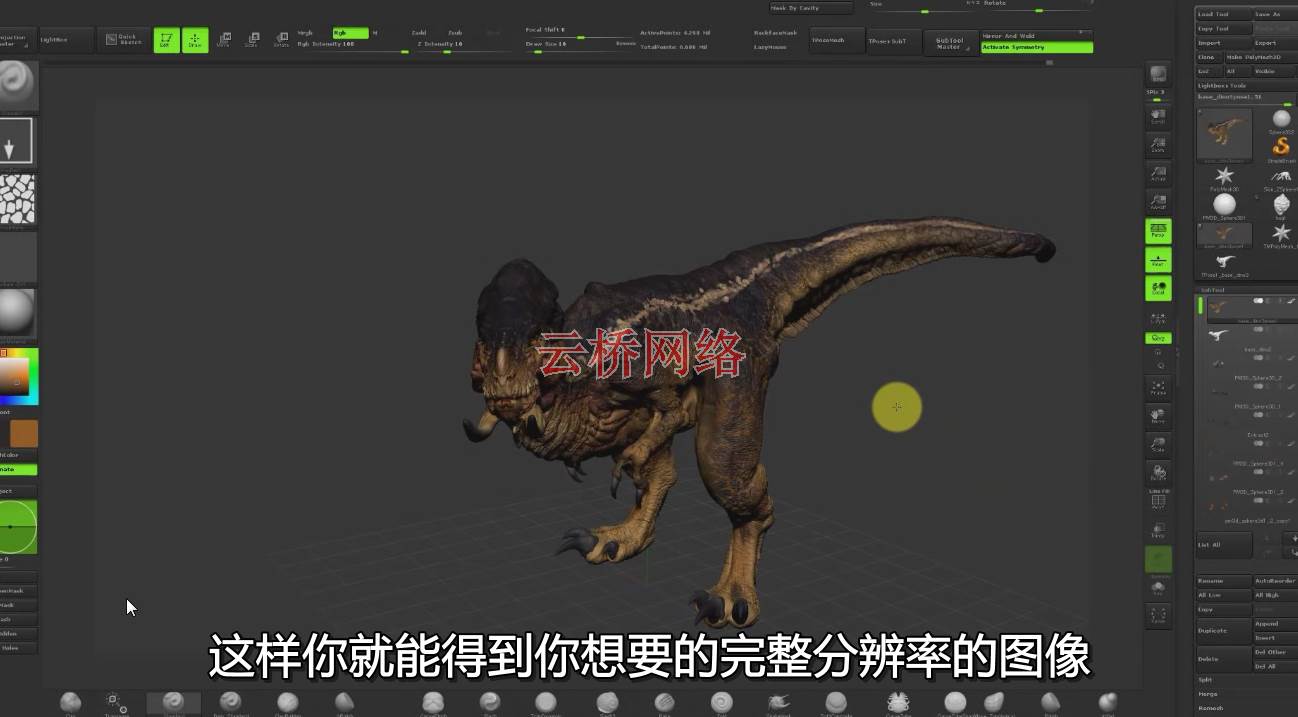Toggle Activate Symmetry

(1037, 47)
